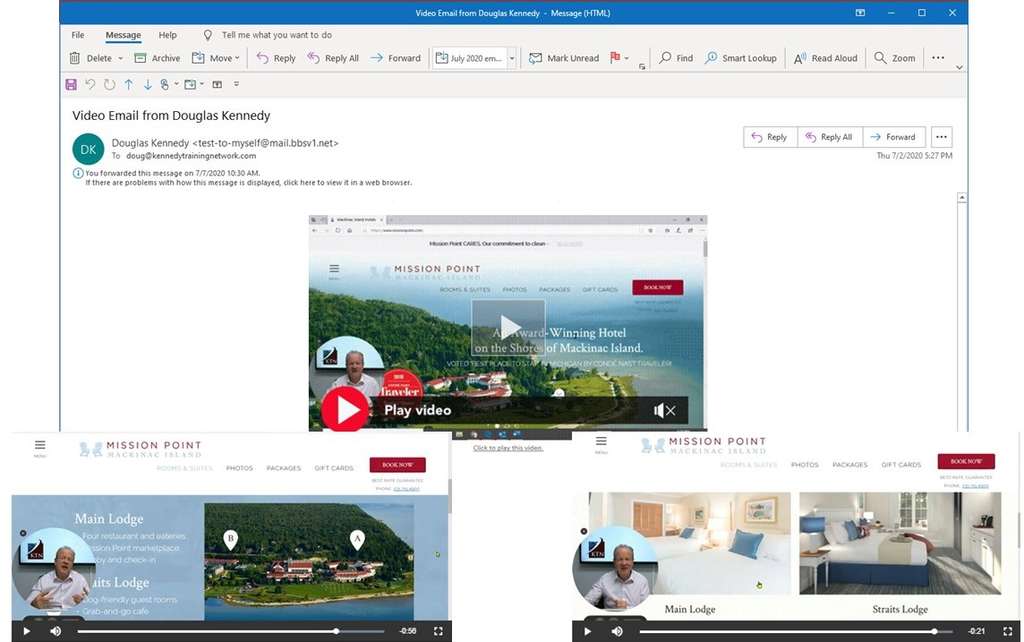1024x642 pixels.
Task: Unmute the email video speaker icon
Action: pos(664,410)
